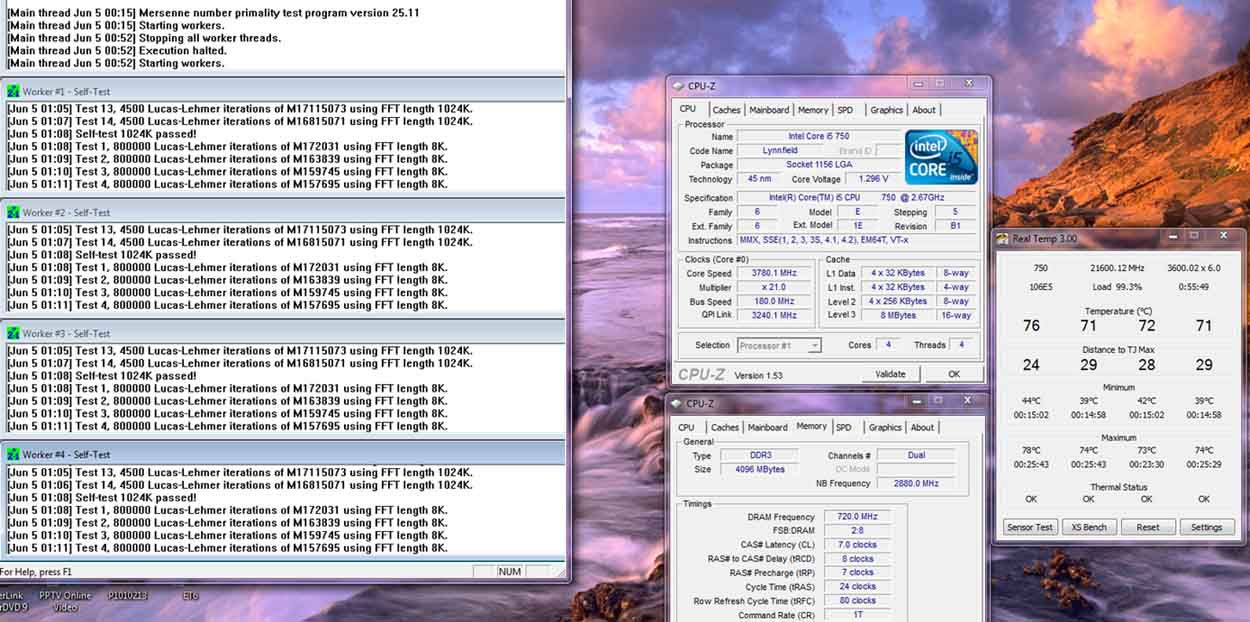Click the '80 clocks' Row Refresh Cycle Time value
1250x622 pixels.
tap(858, 601)
